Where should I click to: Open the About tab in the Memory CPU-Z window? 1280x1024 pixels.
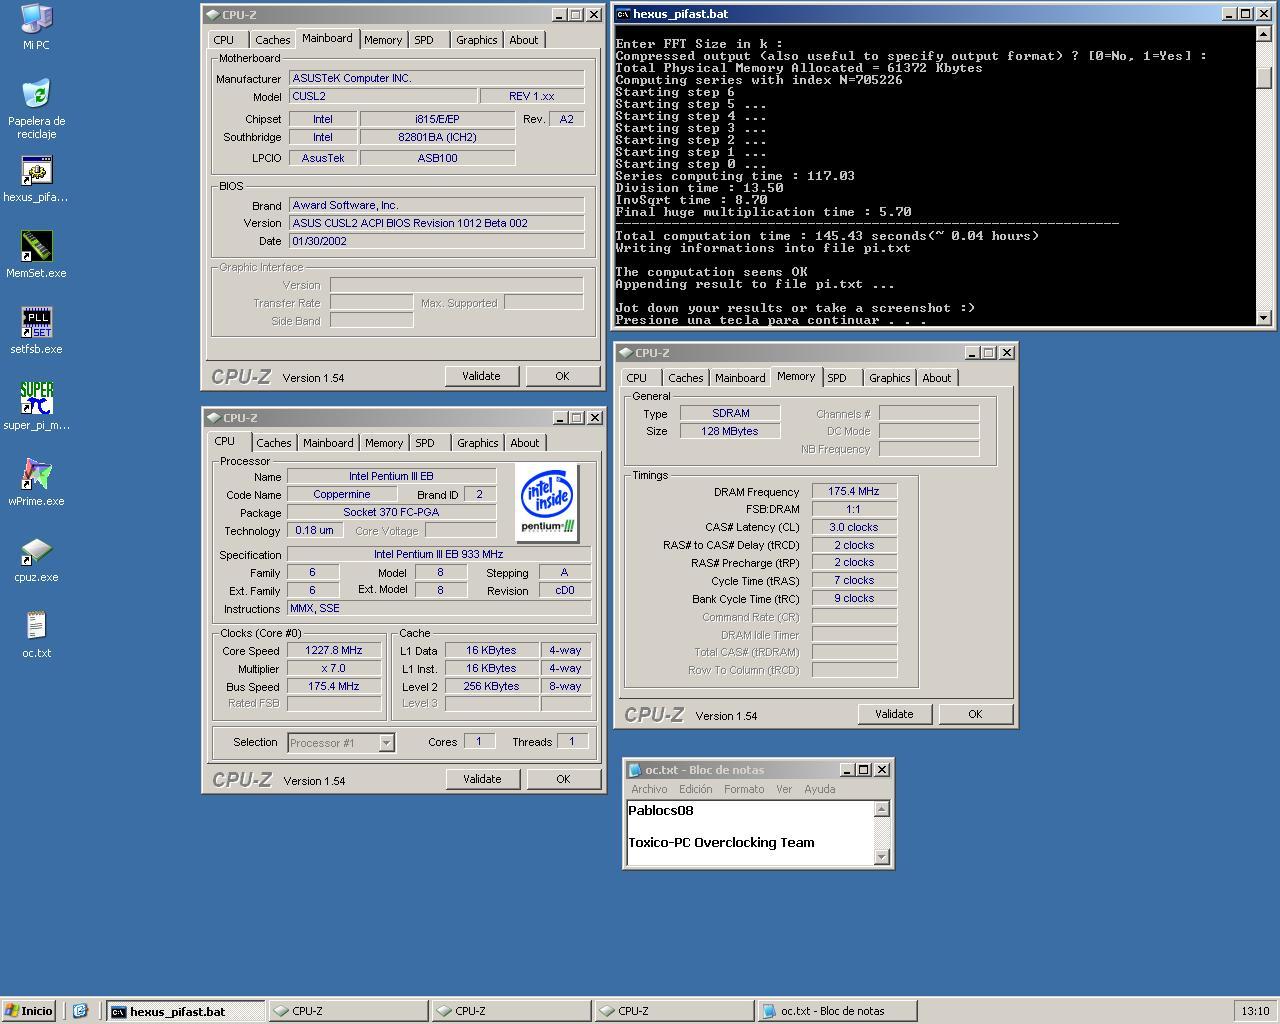[937, 378]
